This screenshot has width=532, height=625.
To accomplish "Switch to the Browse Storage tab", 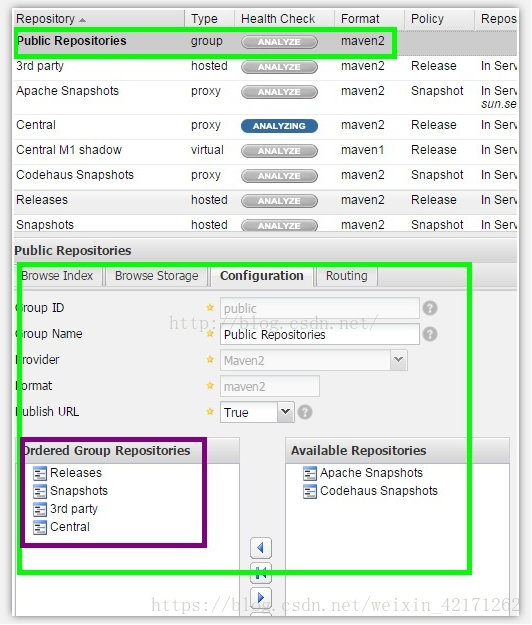I will [156, 276].
